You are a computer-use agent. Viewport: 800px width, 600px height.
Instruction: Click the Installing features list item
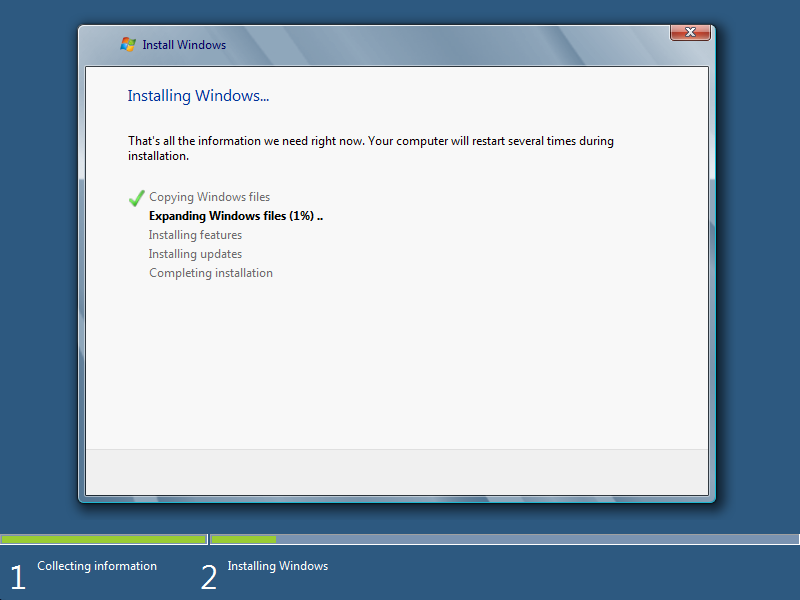[x=195, y=235]
